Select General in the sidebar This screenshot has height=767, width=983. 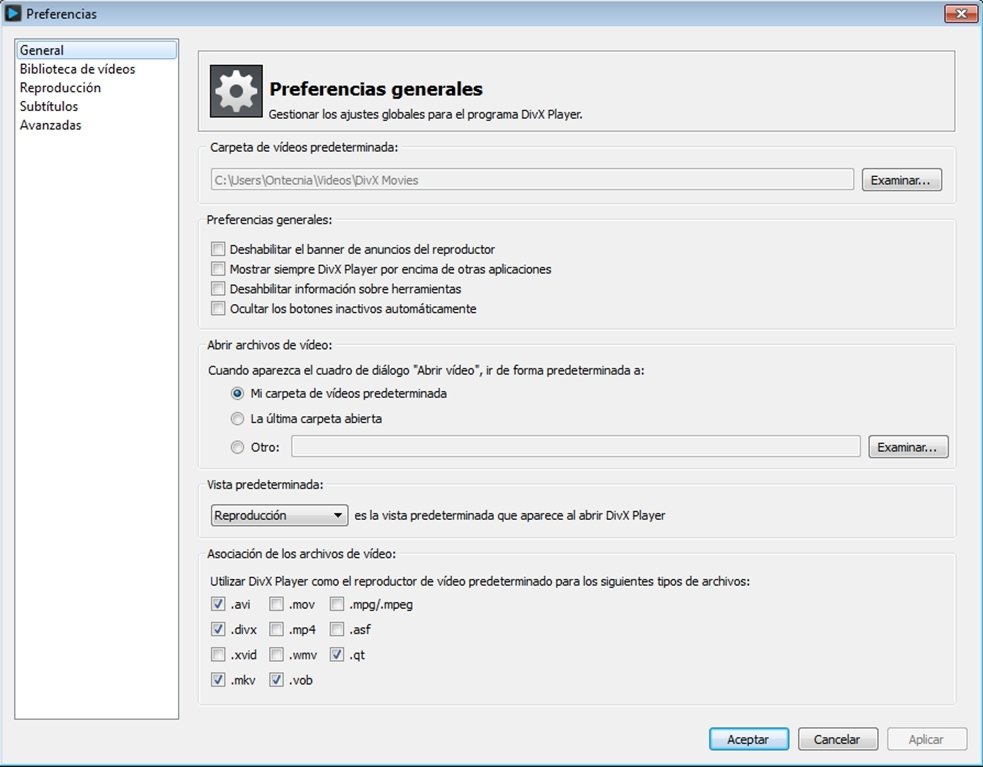[x=97, y=50]
